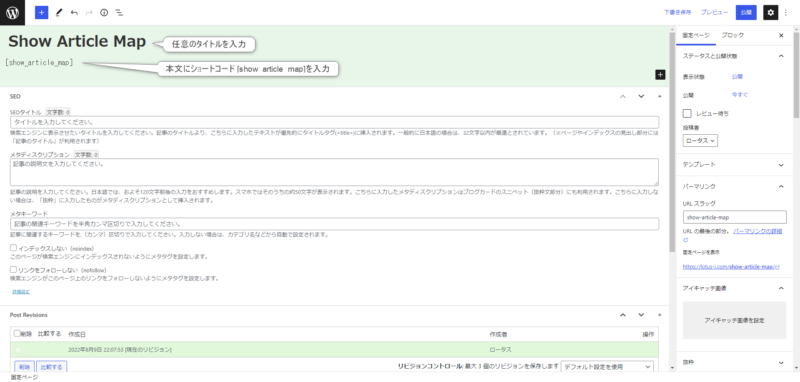Toggle the settings gear sidebar
This screenshot has height=382, width=800.
(x=770, y=12)
